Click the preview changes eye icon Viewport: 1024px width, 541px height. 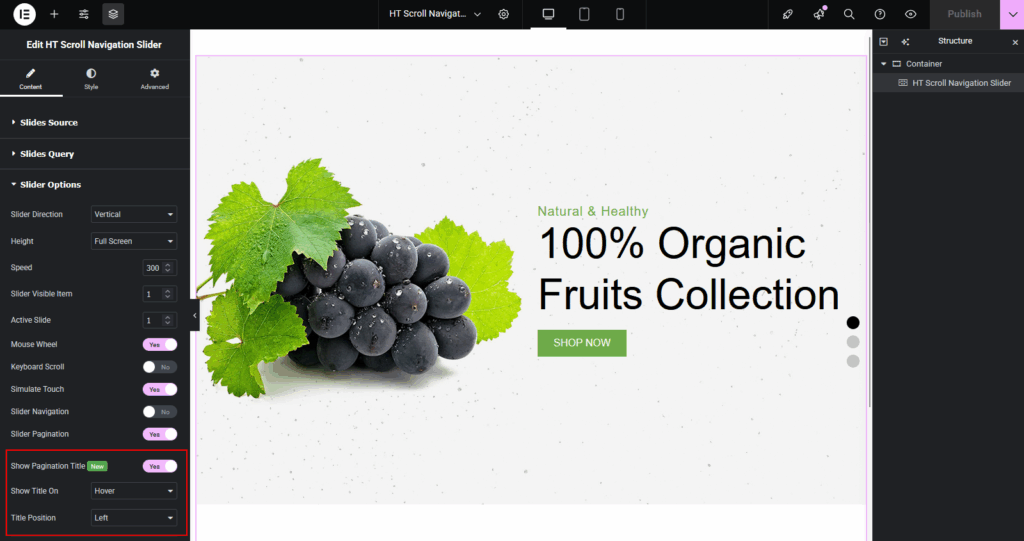coord(910,14)
